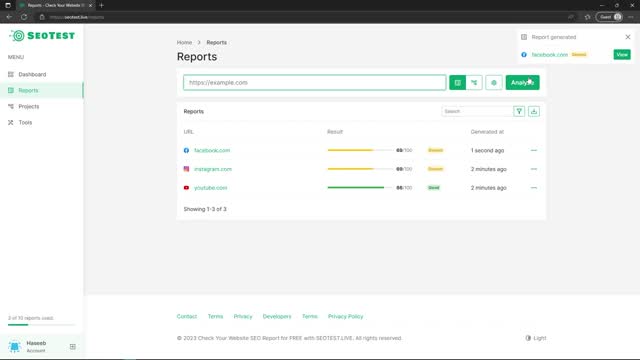Open the facebook.com report link

pos(212,150)
